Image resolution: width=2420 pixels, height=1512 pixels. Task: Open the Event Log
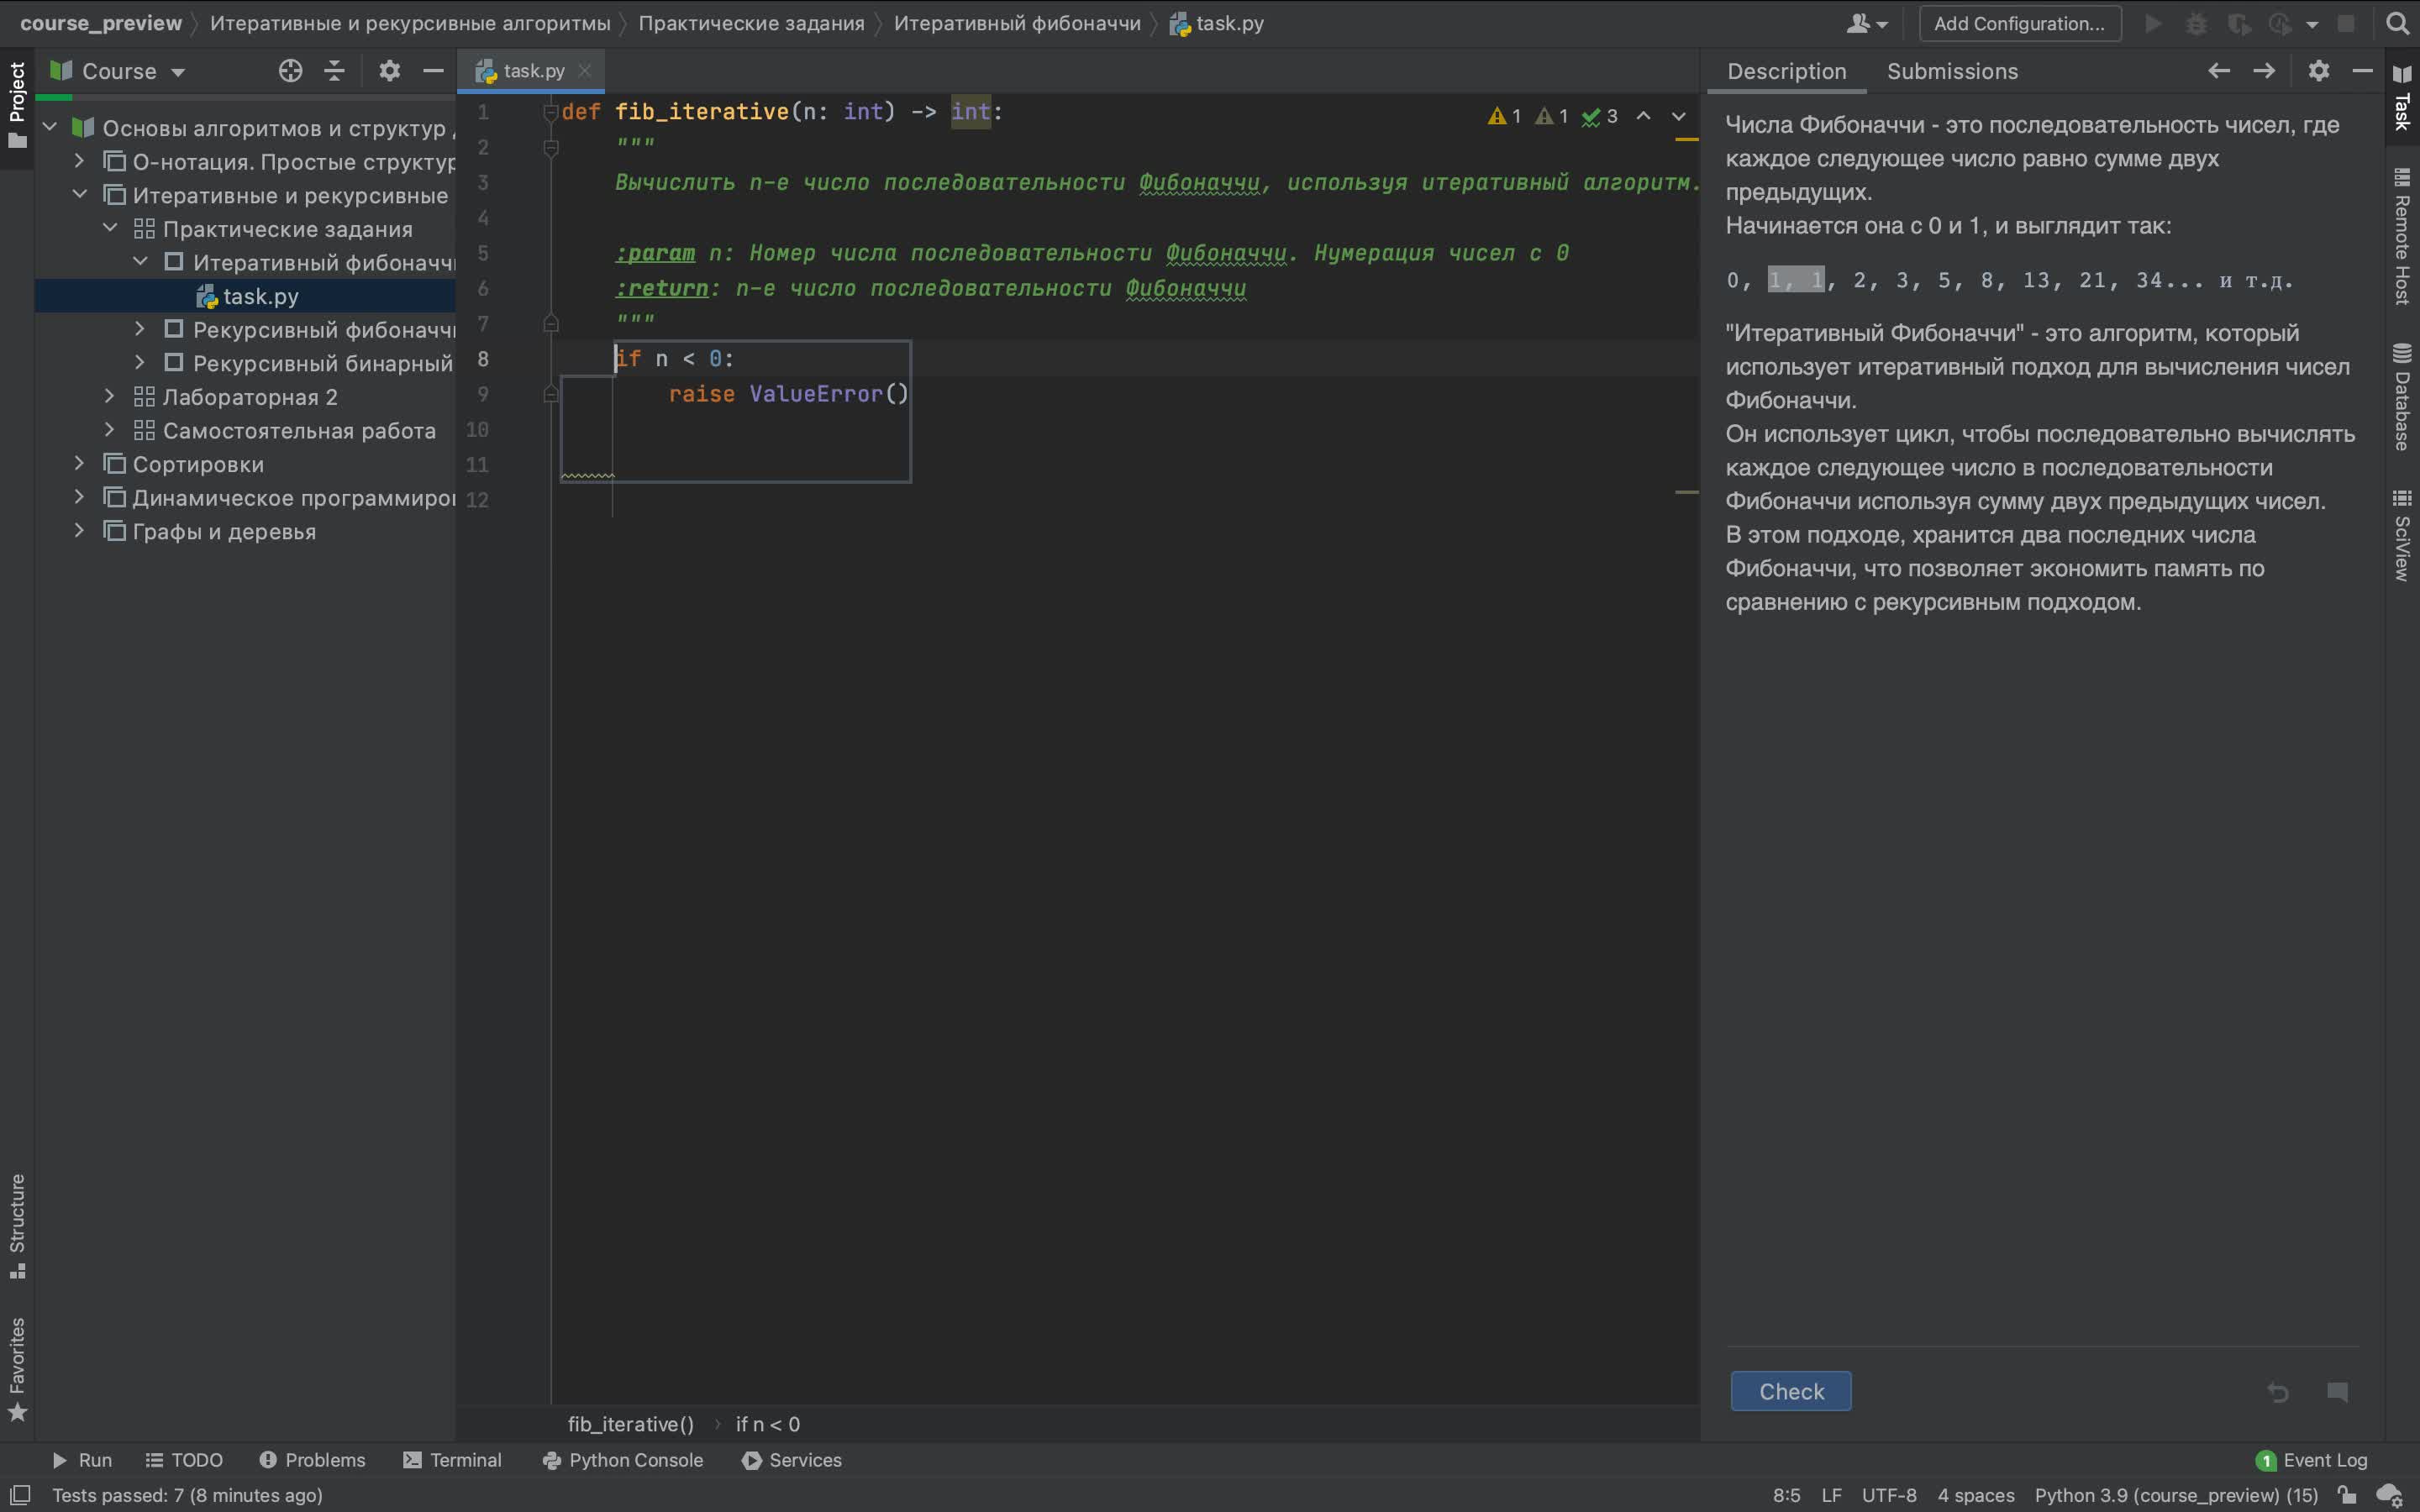point(2312,1460)
